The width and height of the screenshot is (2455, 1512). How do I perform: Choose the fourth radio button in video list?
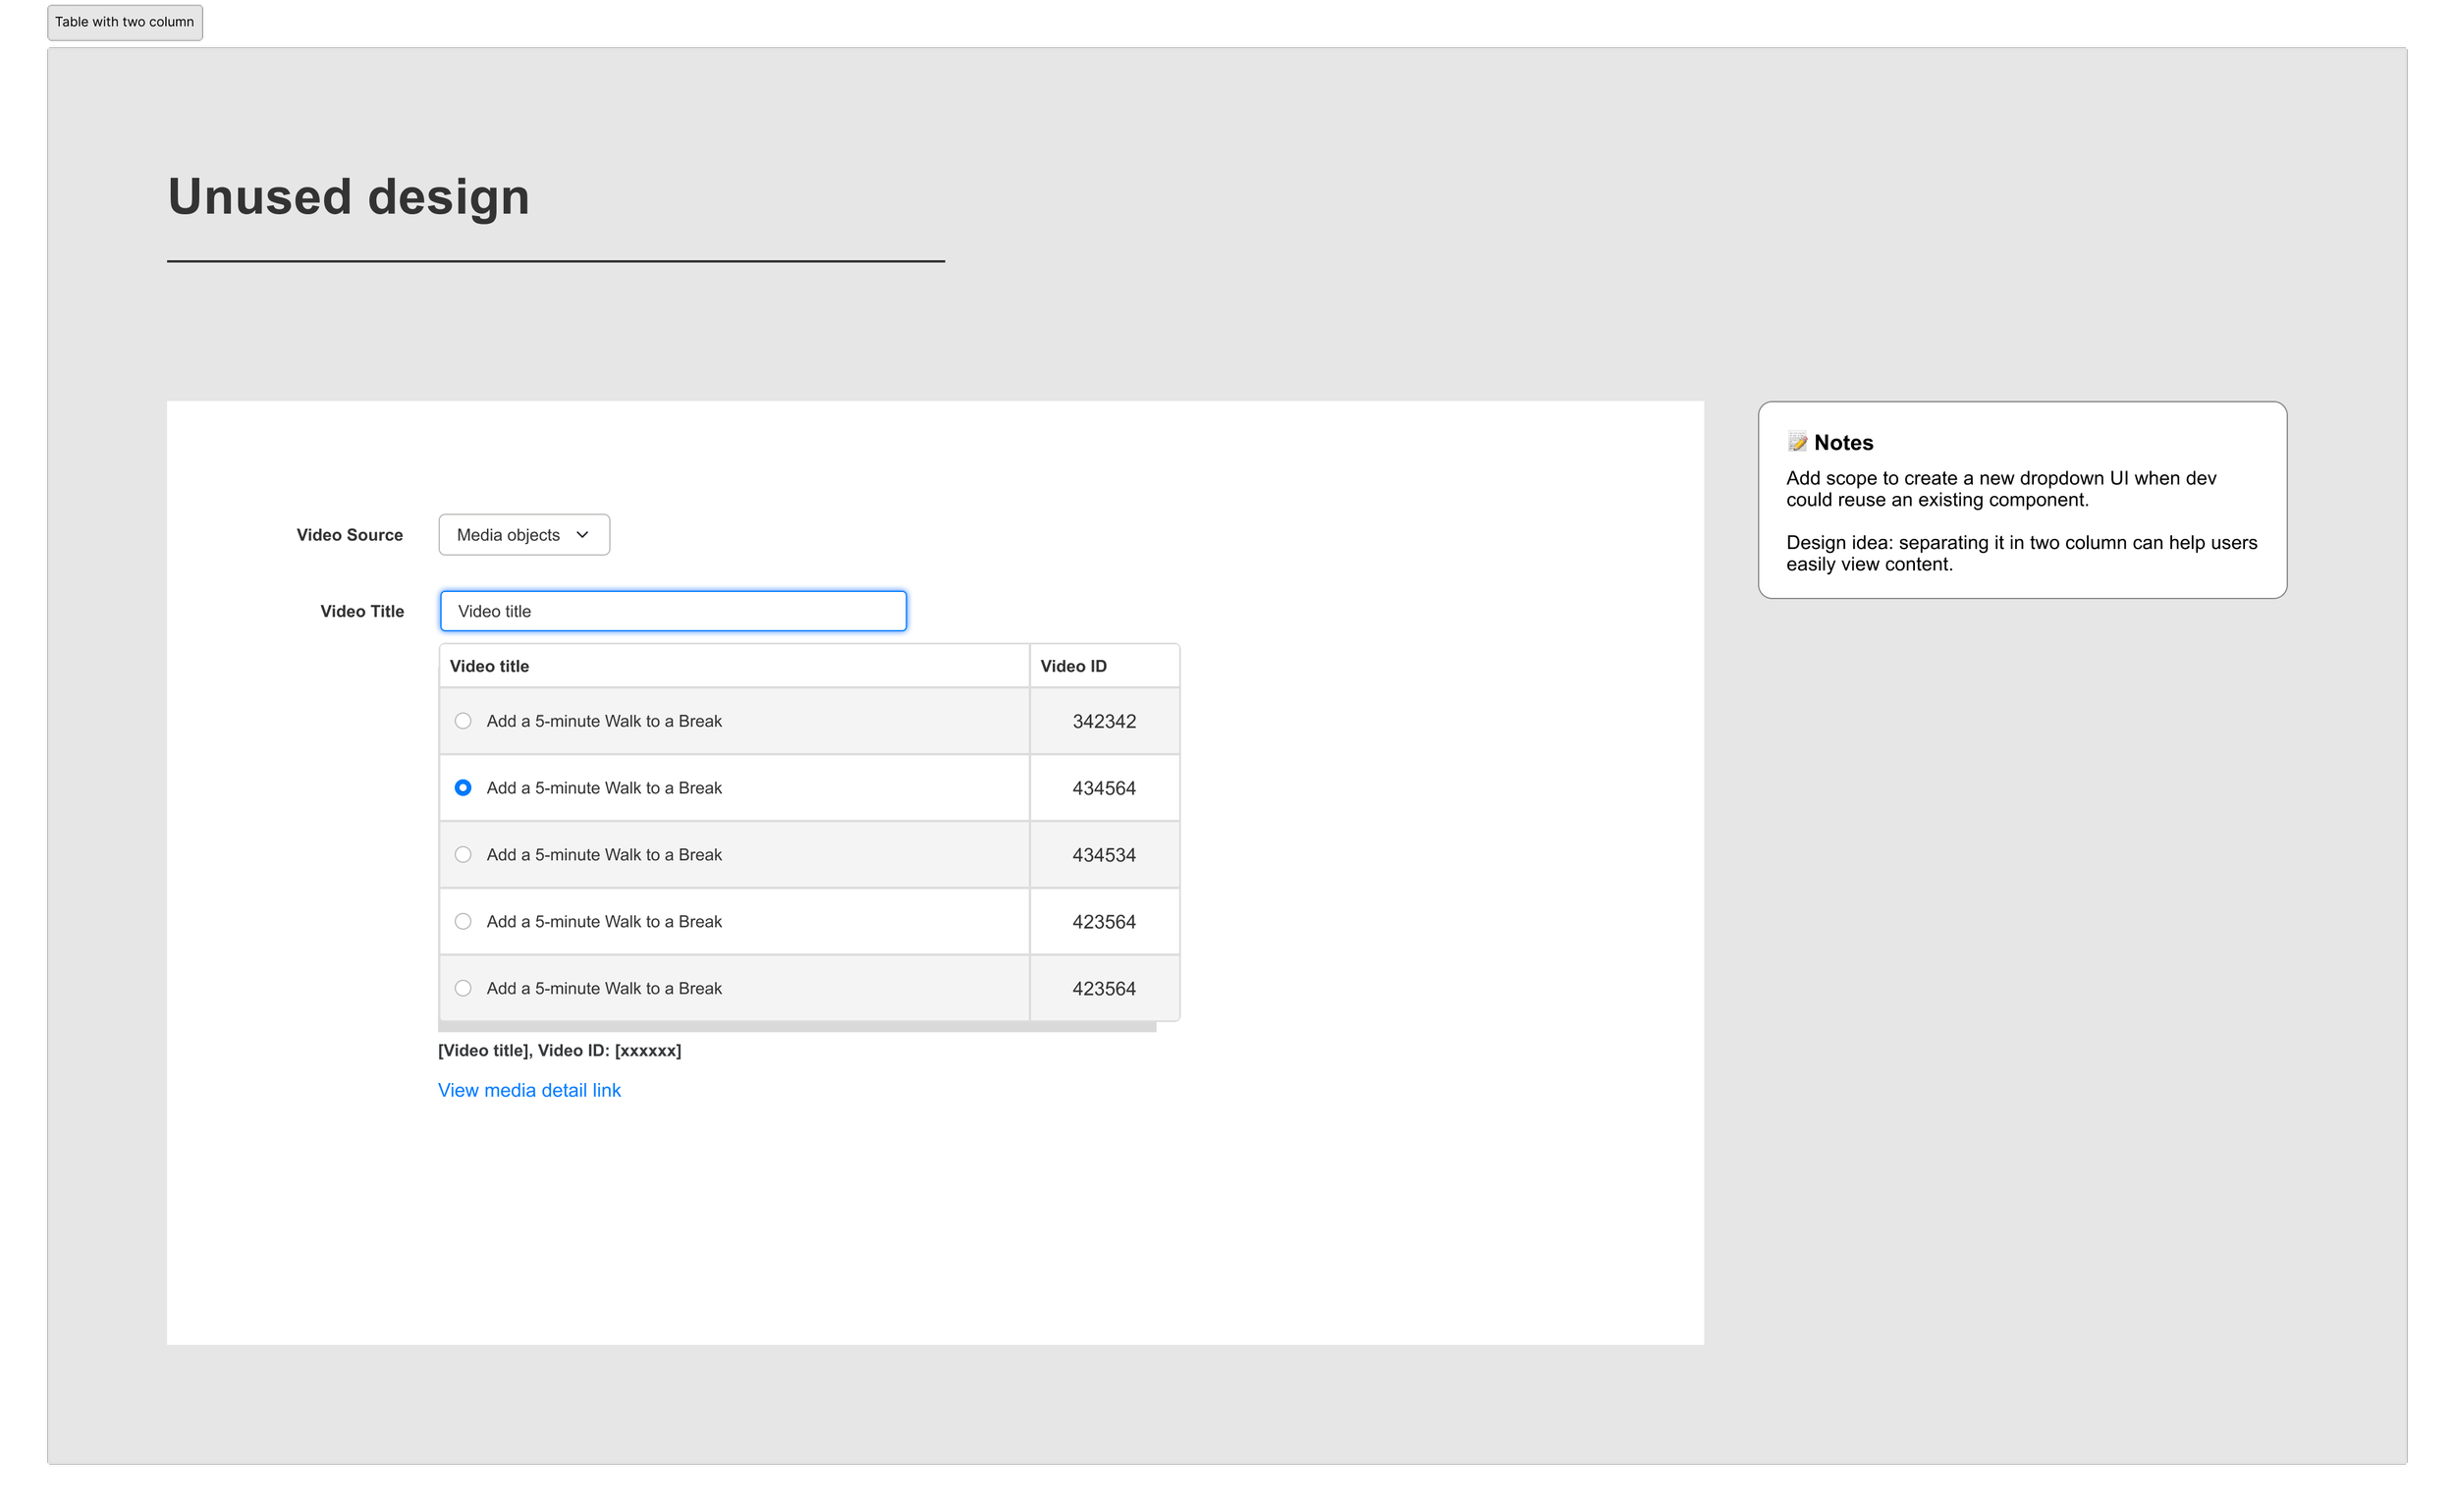point(463,922)
